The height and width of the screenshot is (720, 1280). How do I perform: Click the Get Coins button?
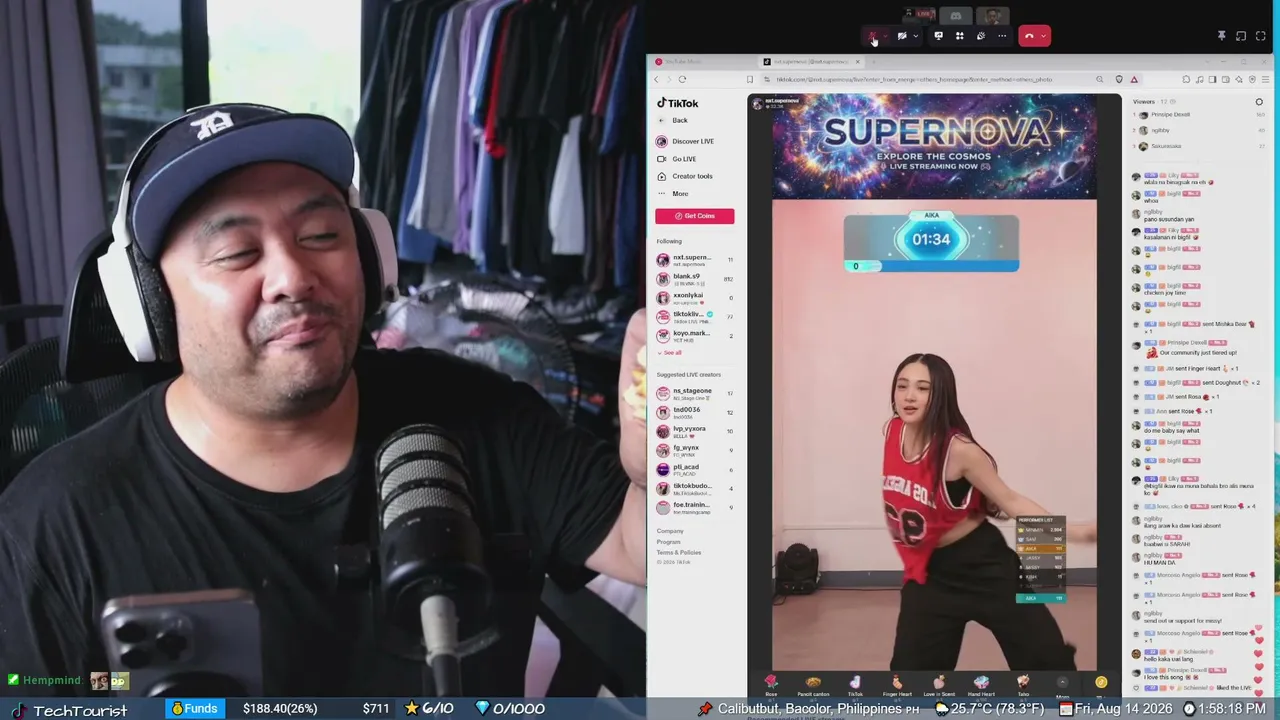click(695, 216)
